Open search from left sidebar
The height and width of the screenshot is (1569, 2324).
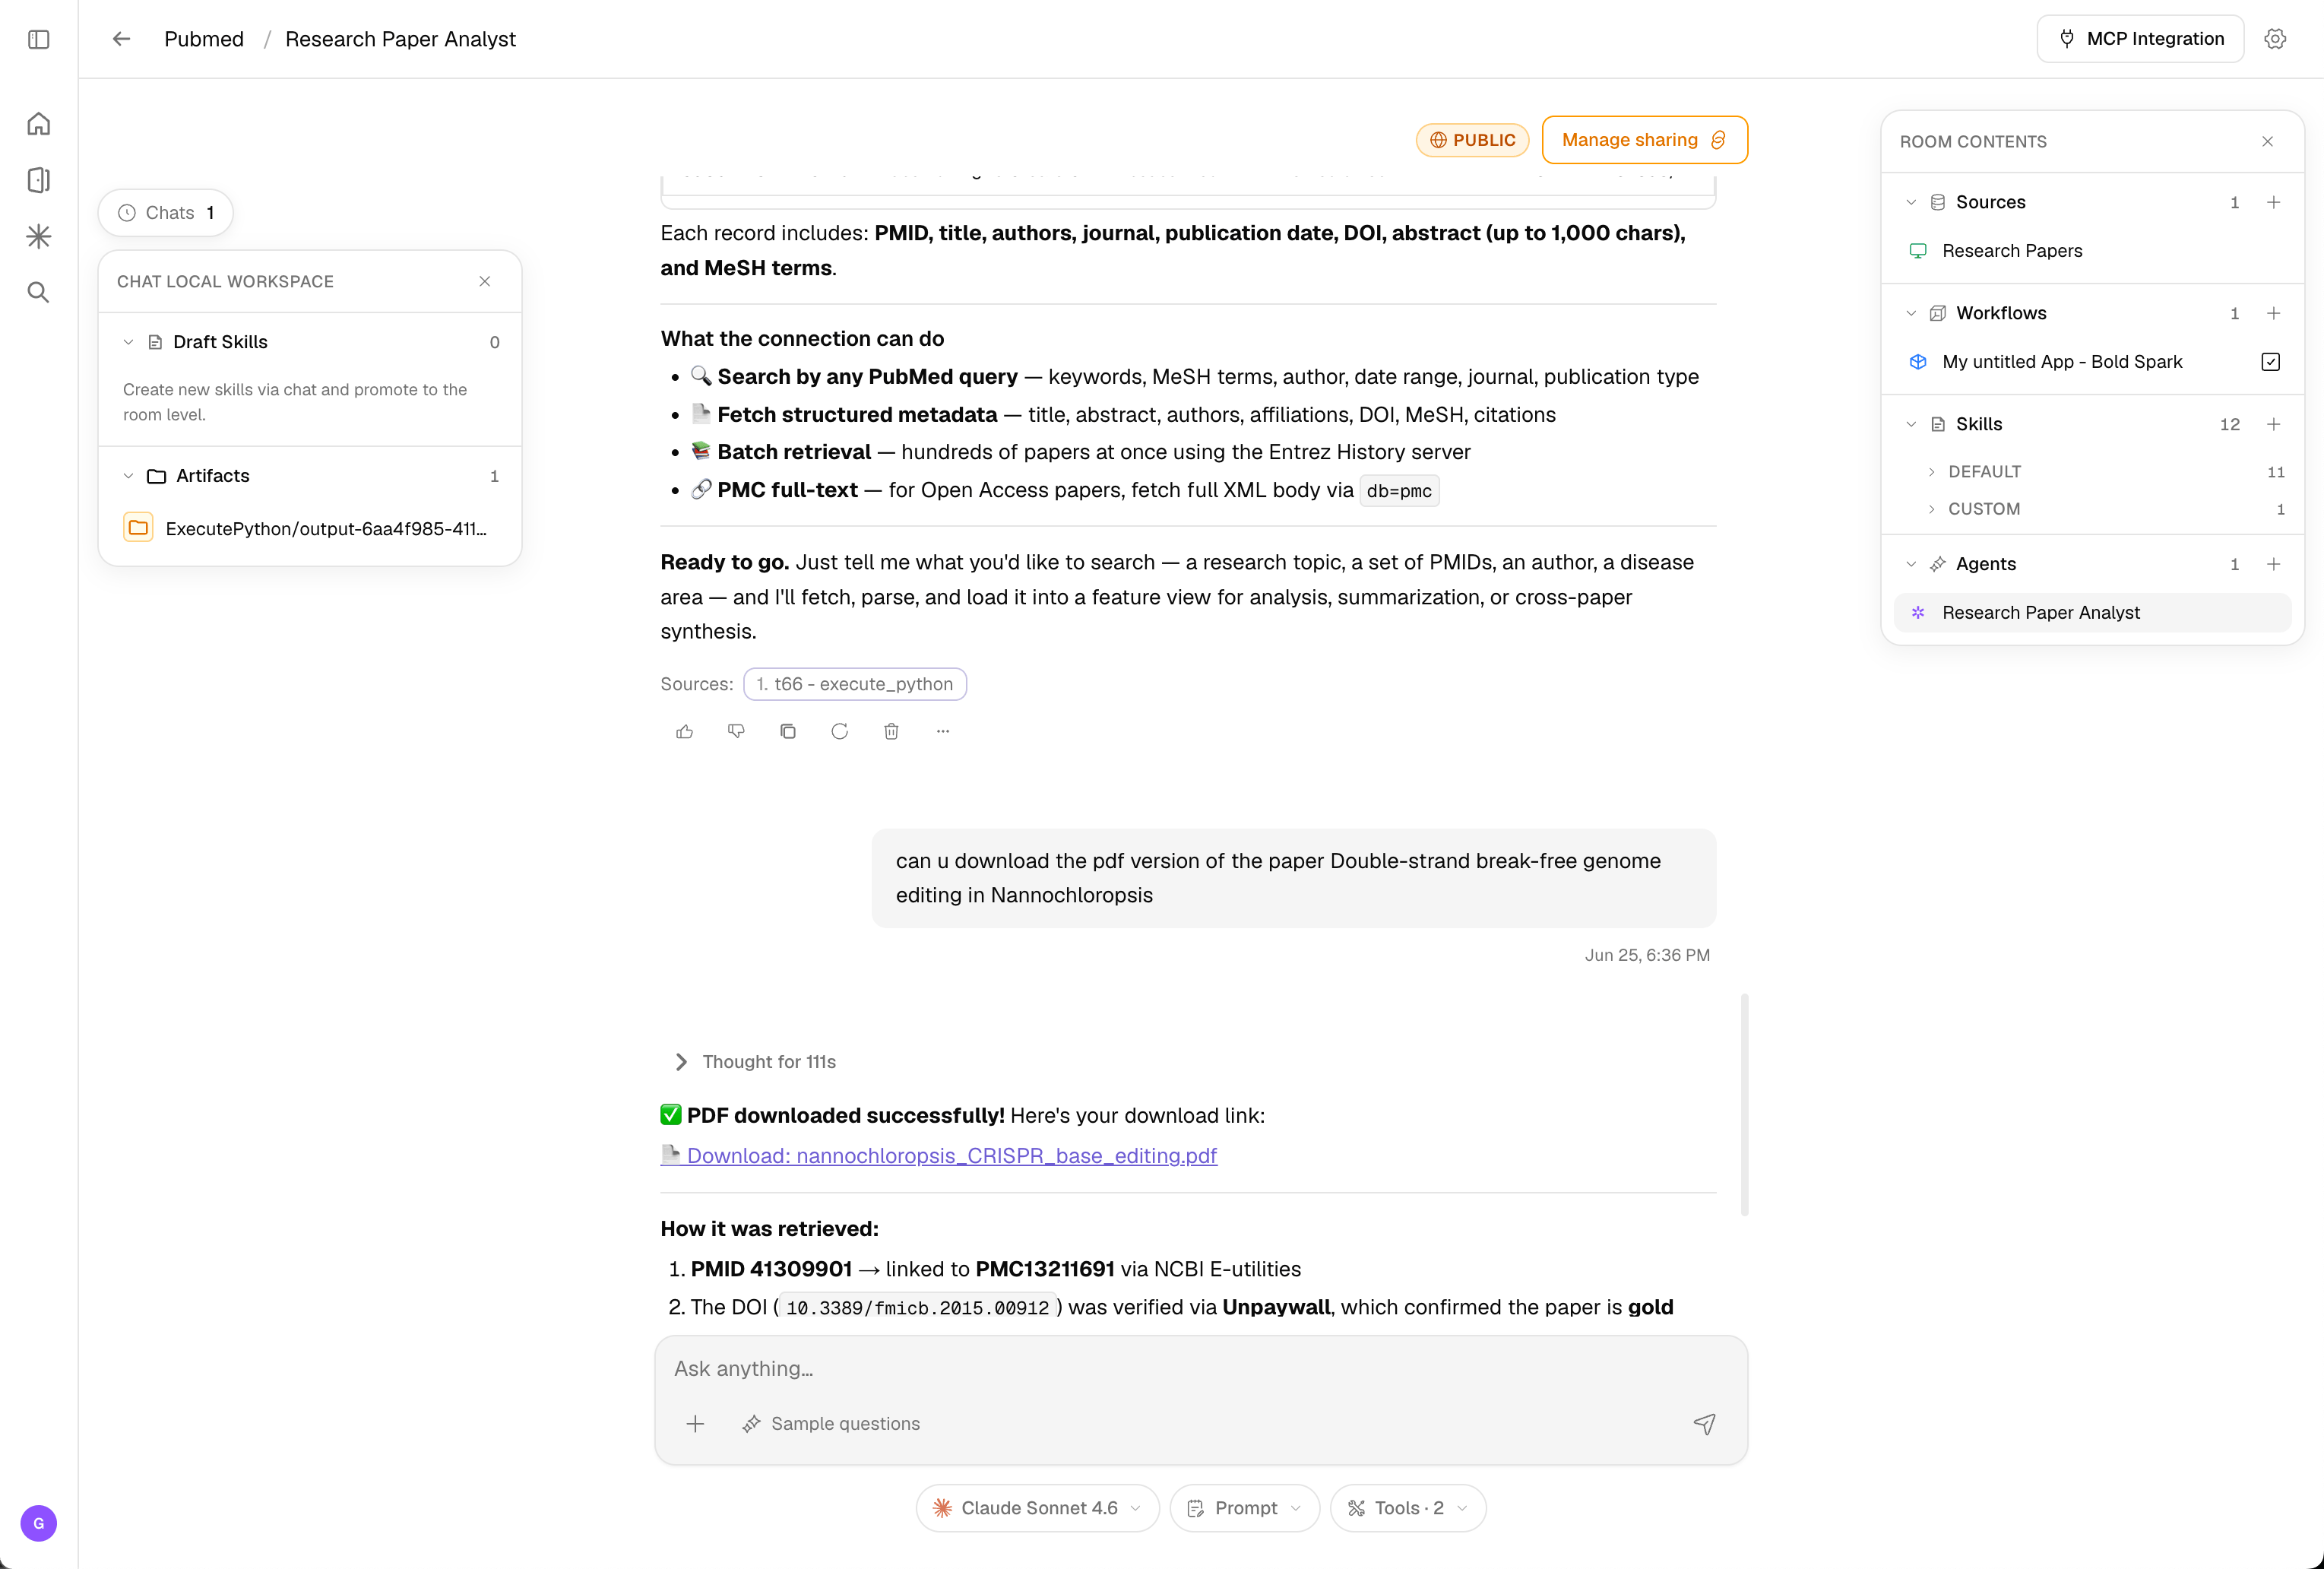(39, 292)
